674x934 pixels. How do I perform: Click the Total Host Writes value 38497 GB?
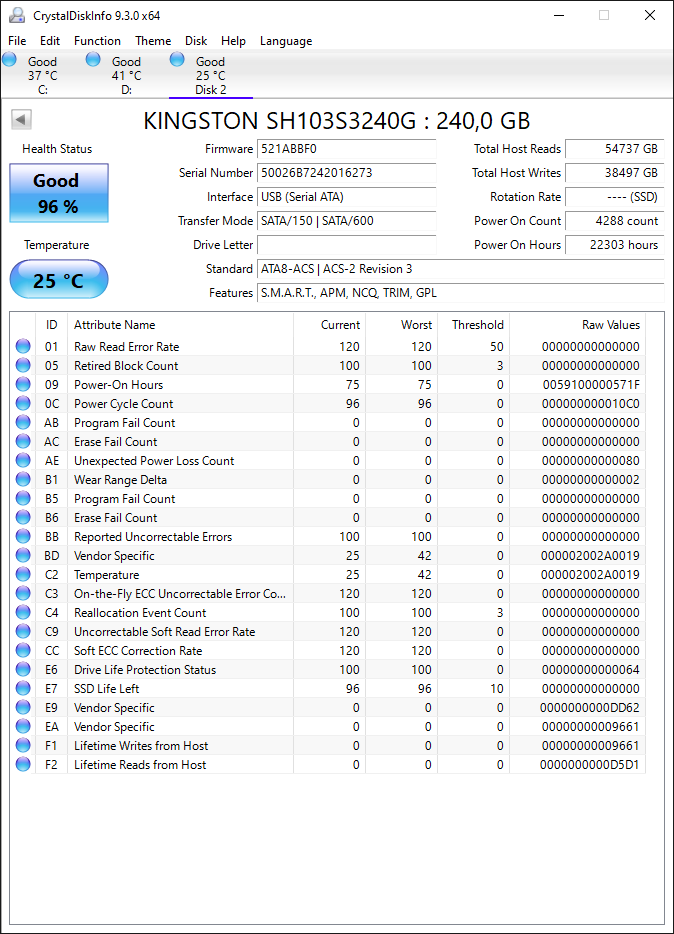coord(614,173)
